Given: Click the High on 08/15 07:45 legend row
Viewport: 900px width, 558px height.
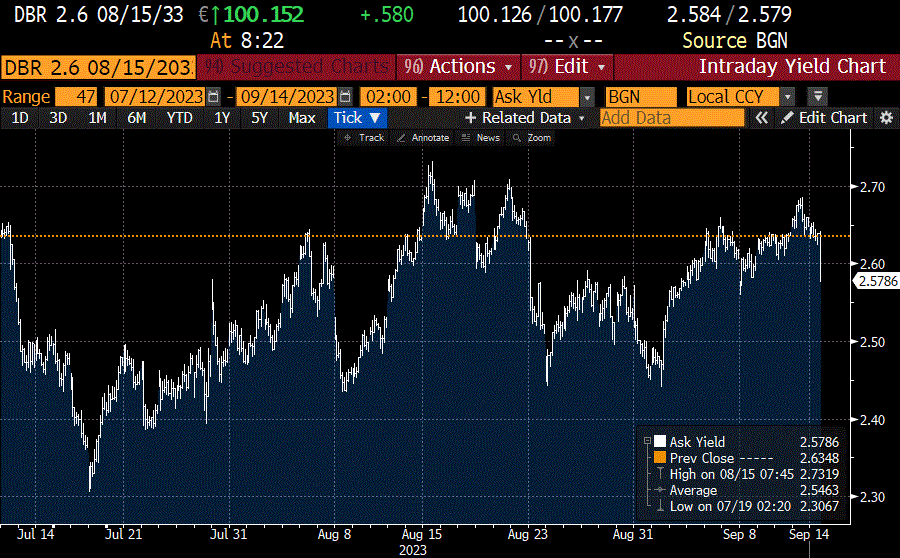Looking at the screenshot, I should click(748, 474).
